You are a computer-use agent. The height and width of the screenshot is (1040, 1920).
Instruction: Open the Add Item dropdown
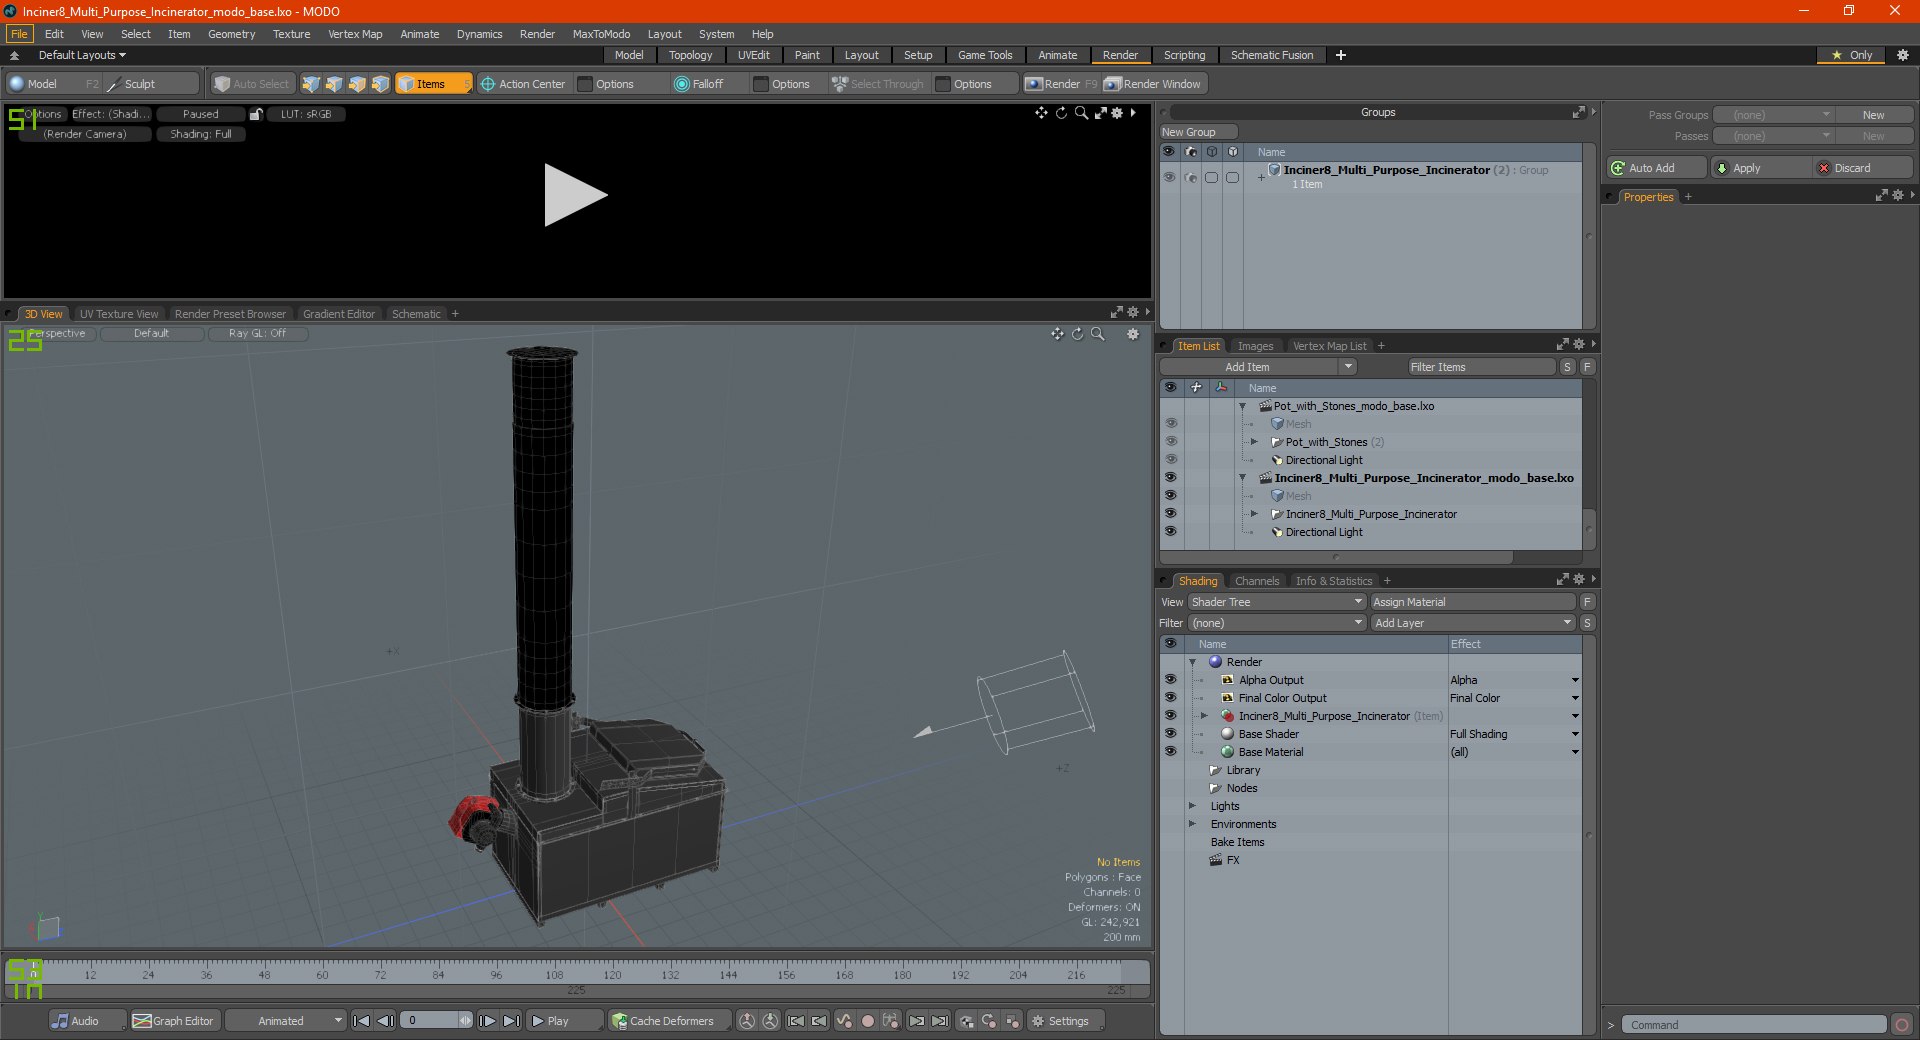(x=1258, y=367)
